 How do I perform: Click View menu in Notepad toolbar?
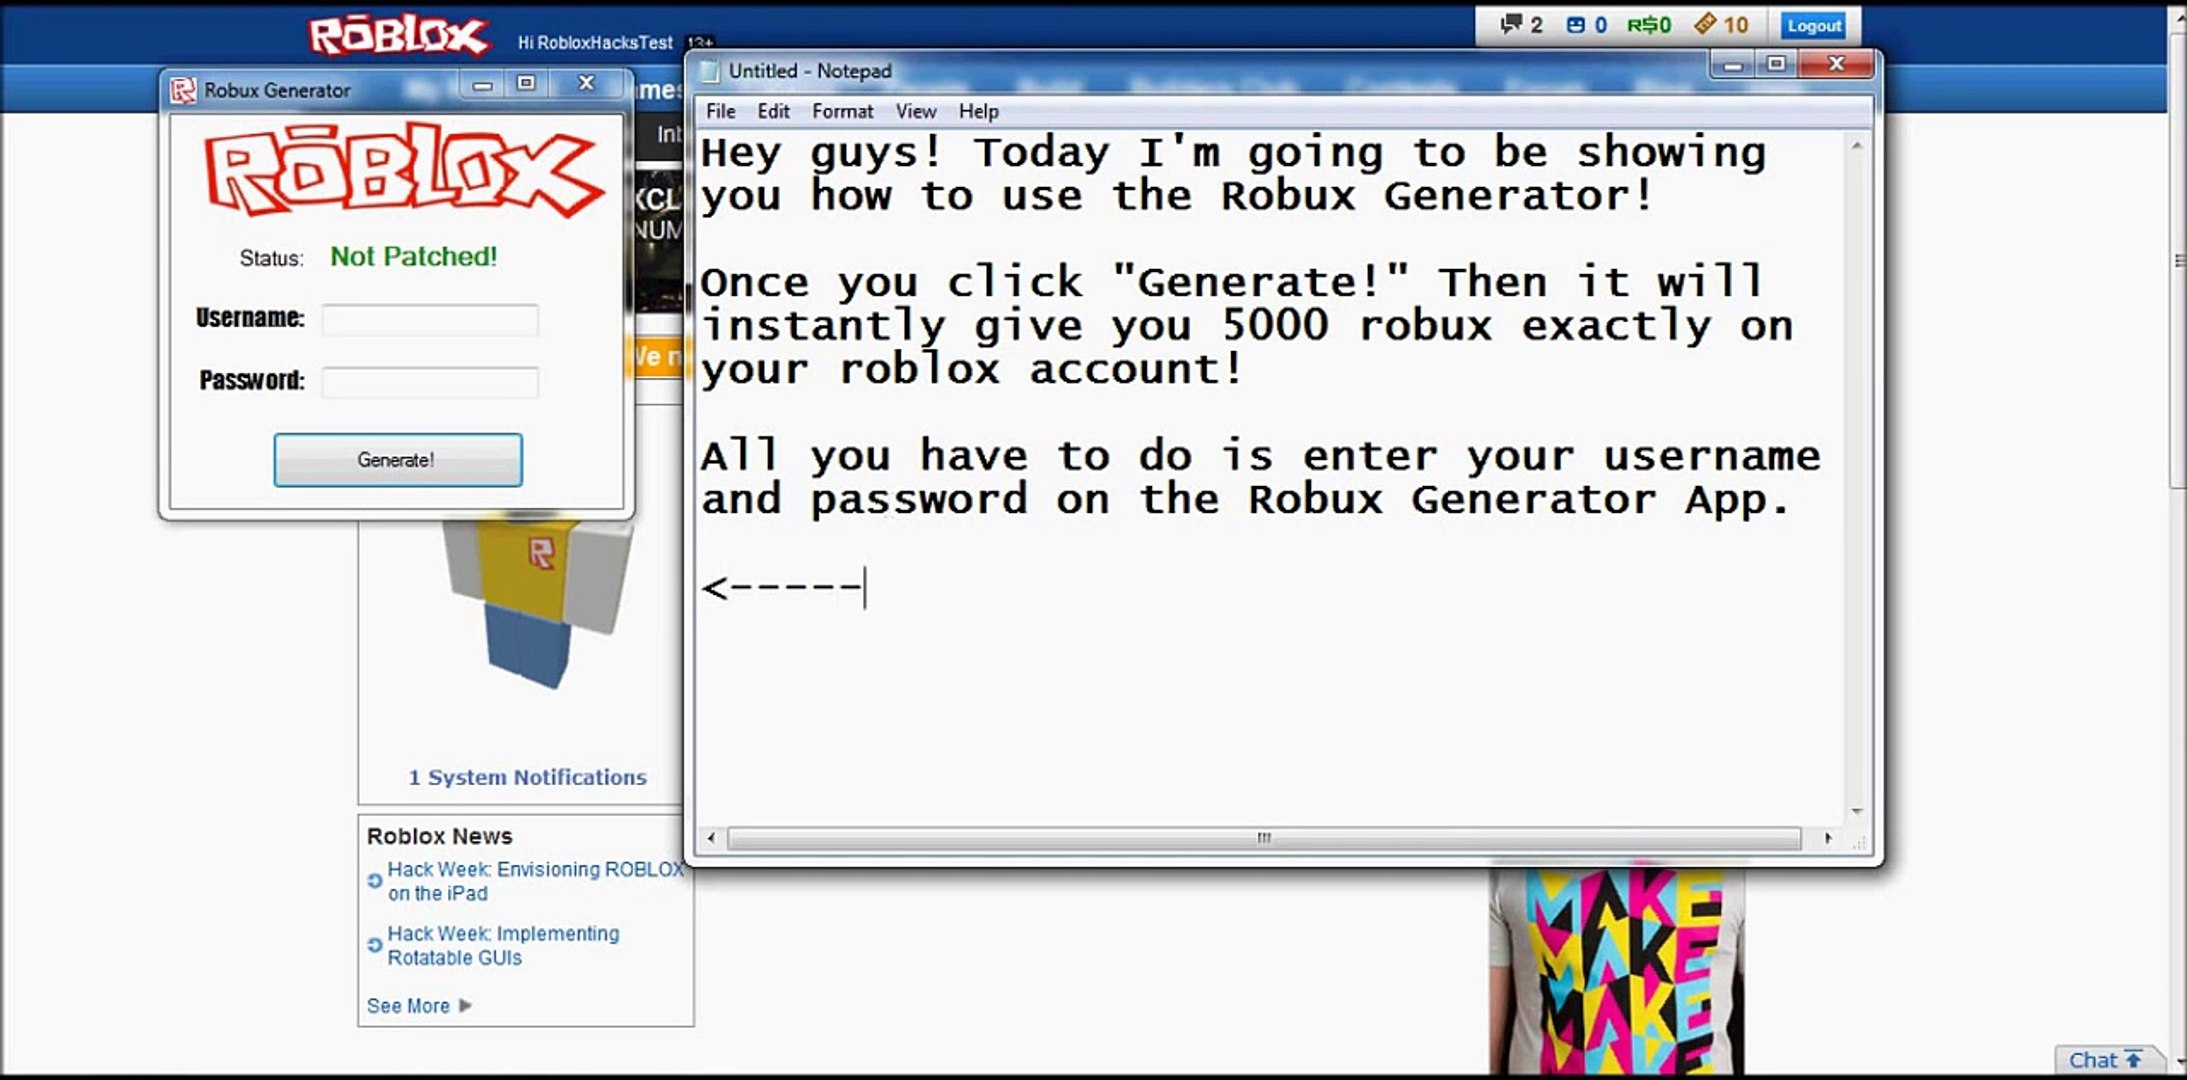914,110
